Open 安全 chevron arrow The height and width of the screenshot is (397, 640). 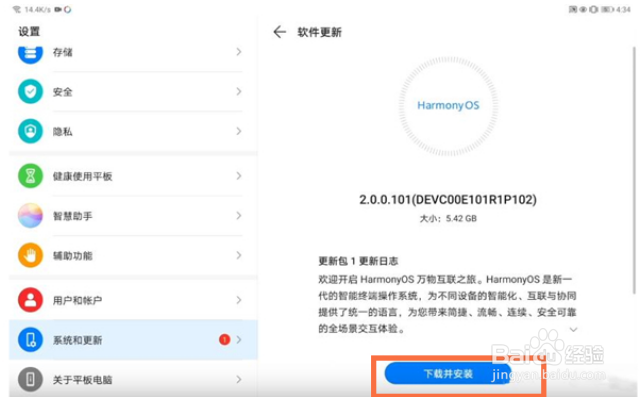[239, 91]
